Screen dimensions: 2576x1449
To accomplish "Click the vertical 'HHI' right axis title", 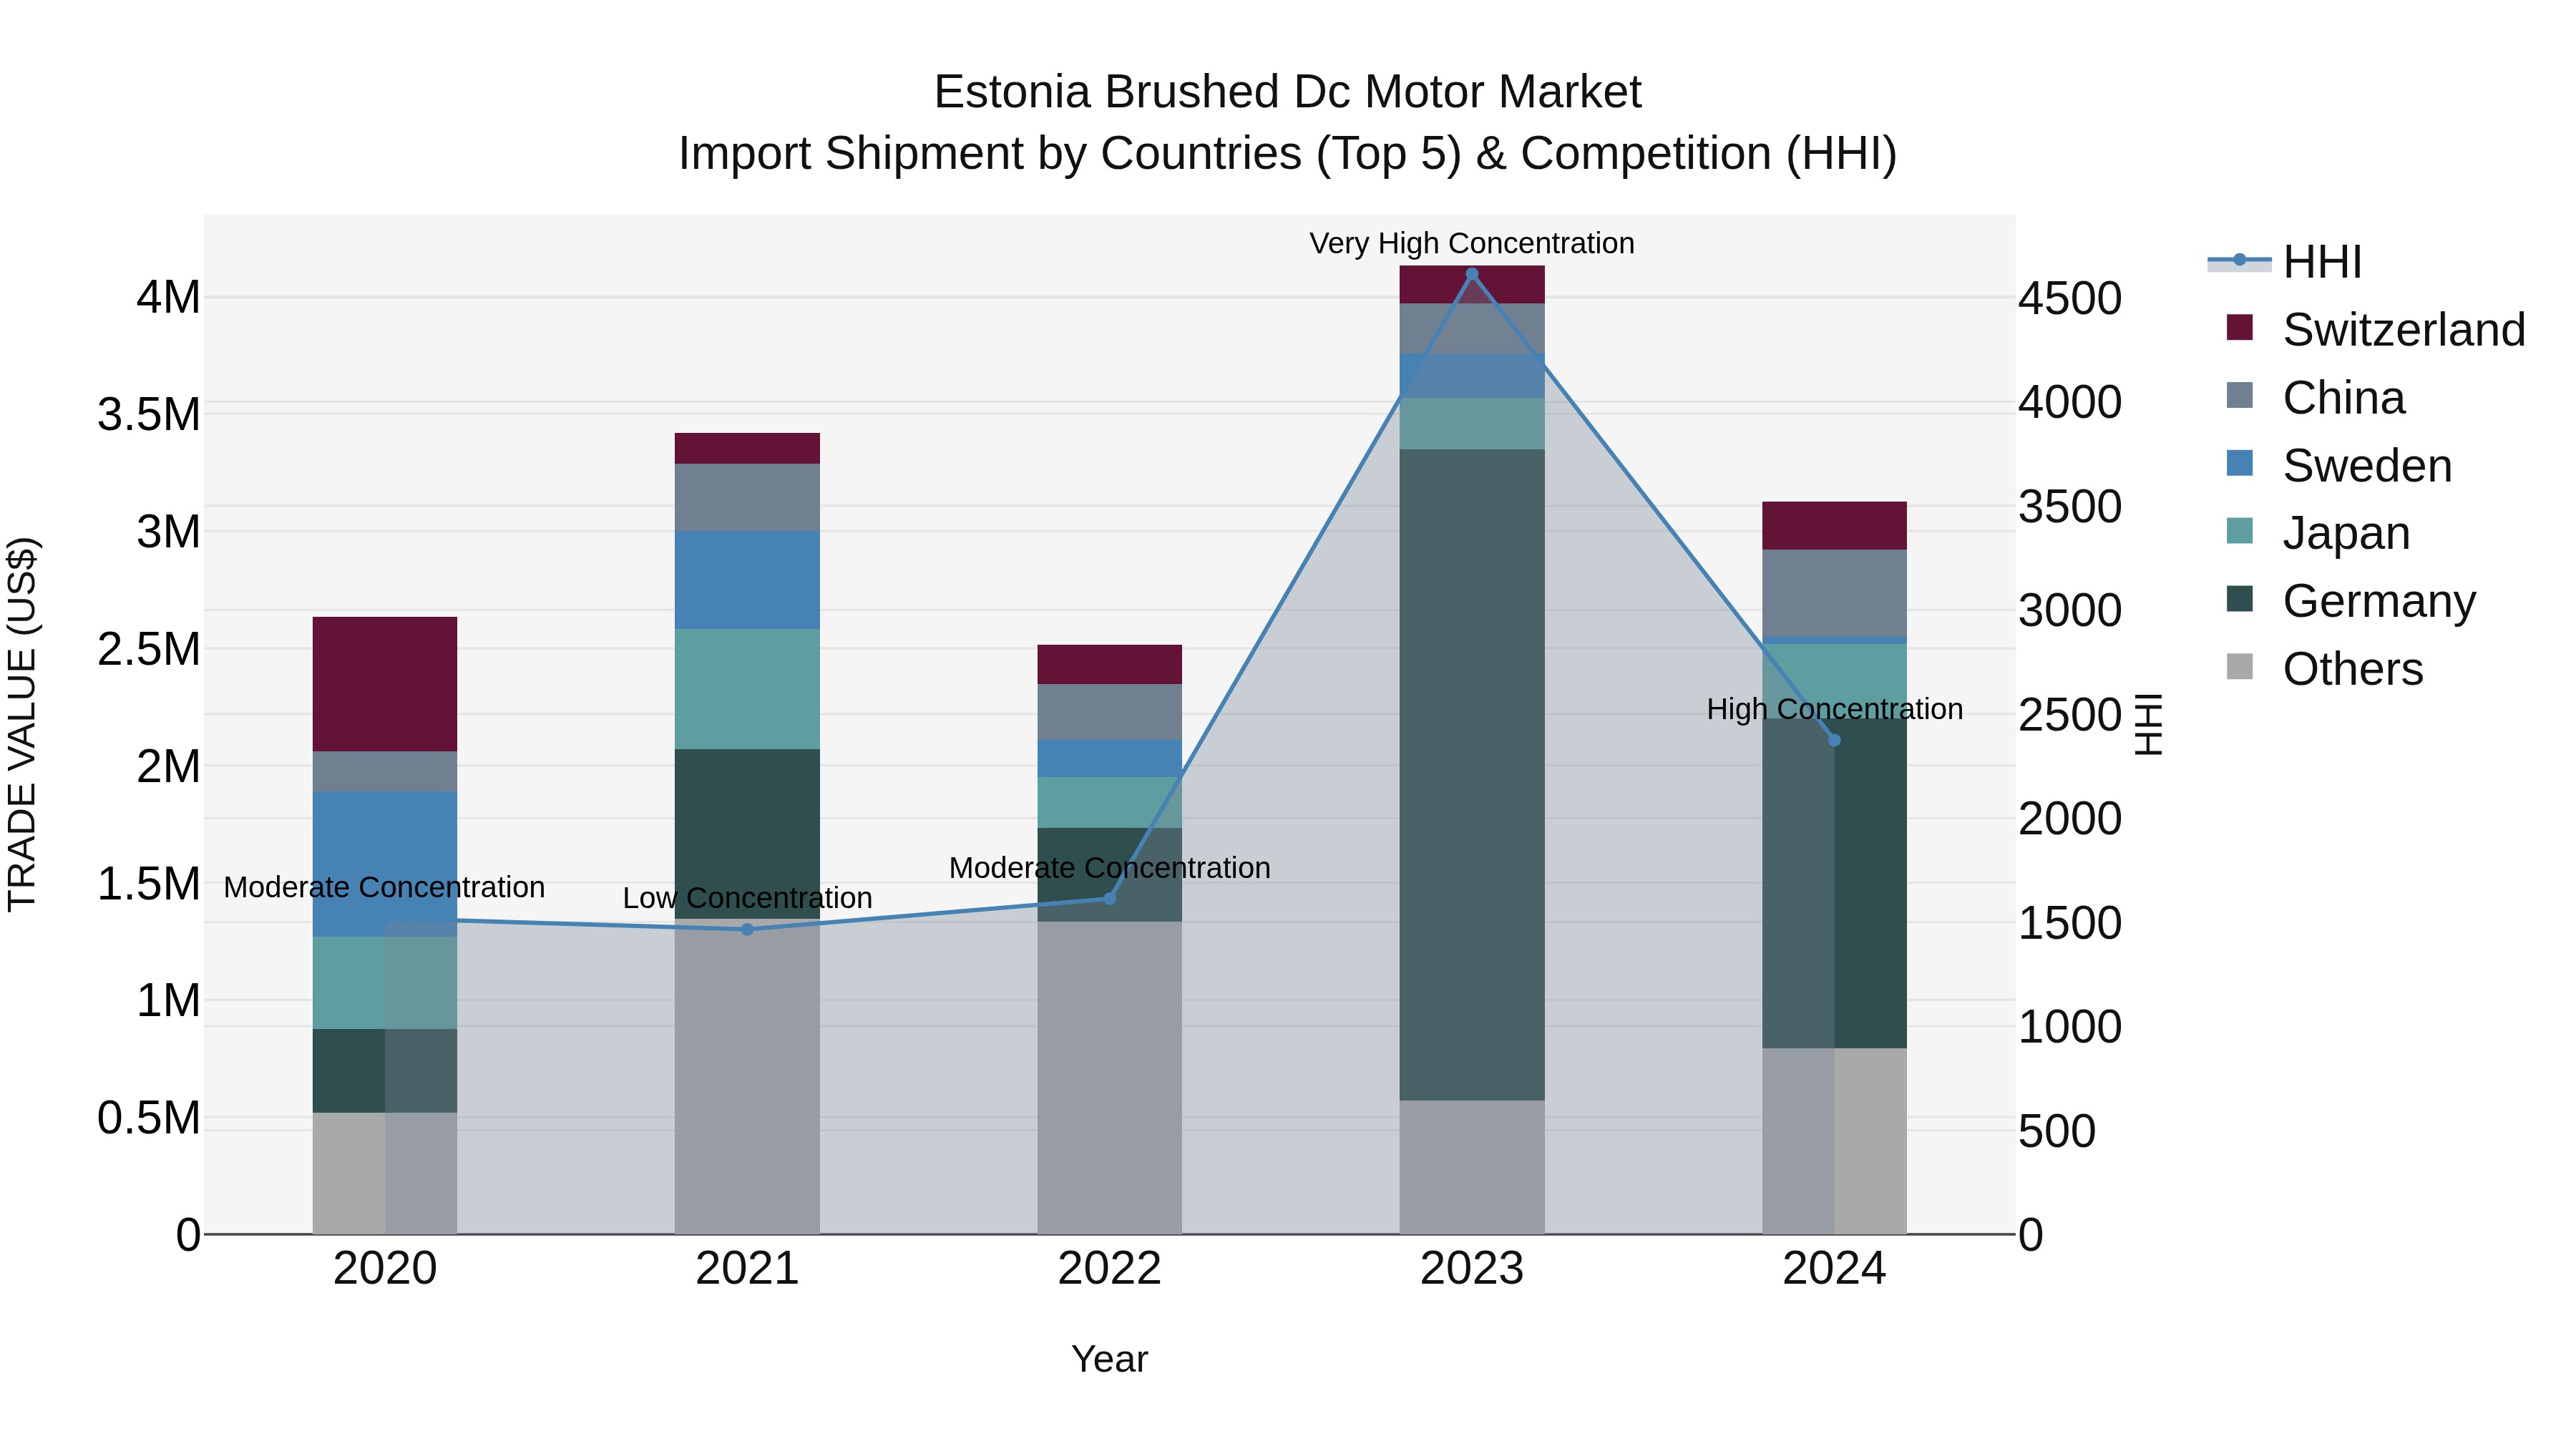I will tap(2148, 724).
